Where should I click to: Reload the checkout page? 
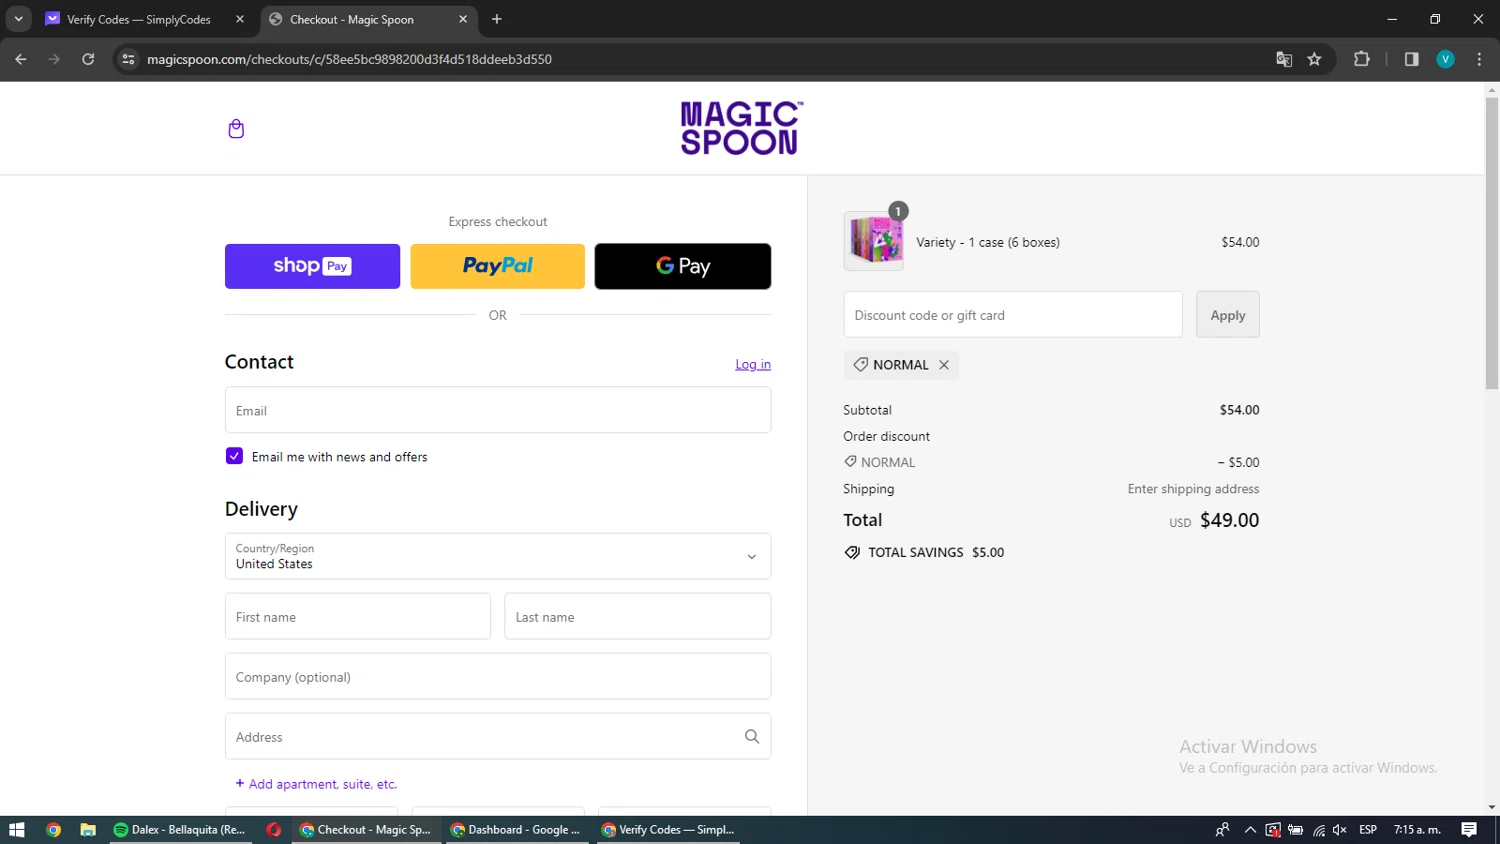click(x=88, y=59)
